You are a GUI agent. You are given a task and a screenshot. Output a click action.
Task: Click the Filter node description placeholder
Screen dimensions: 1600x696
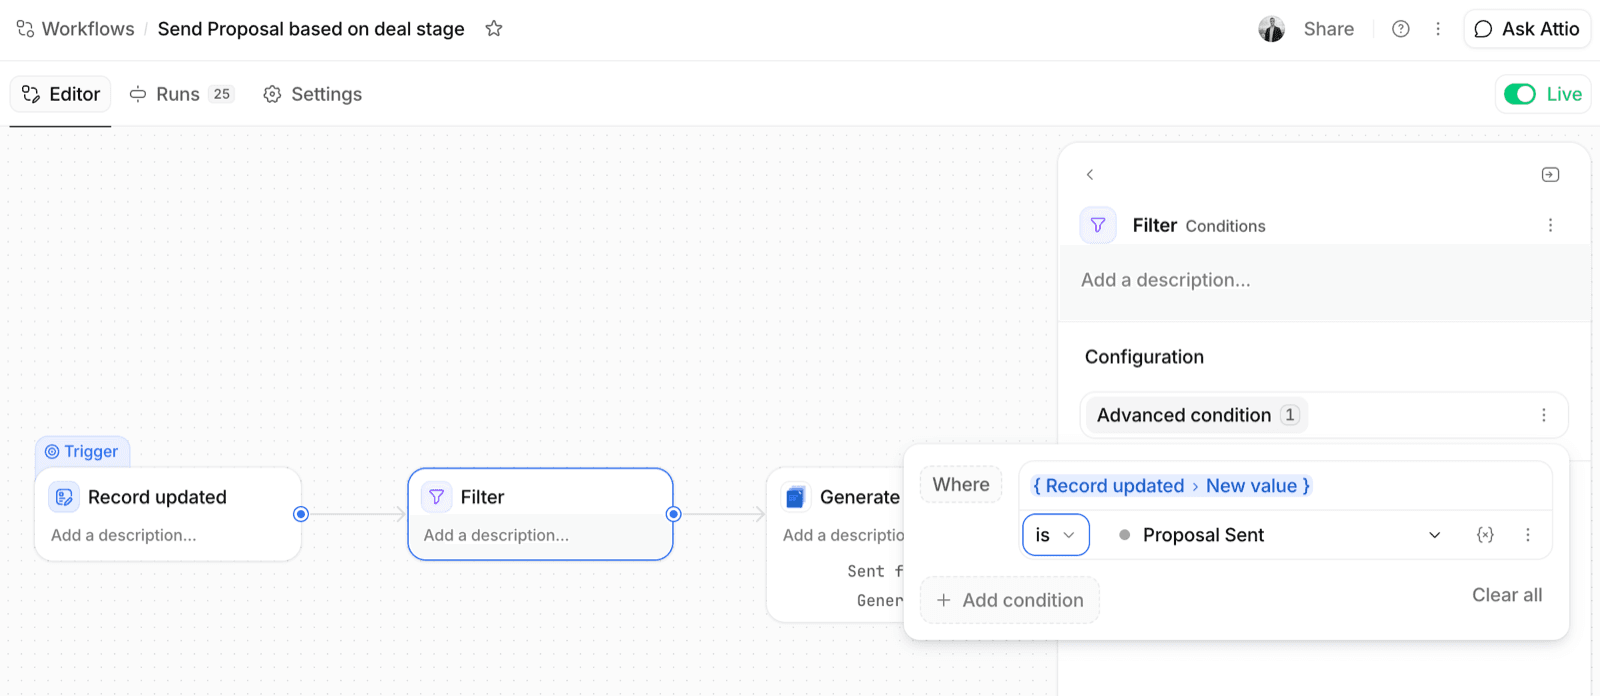coord(496,535)
